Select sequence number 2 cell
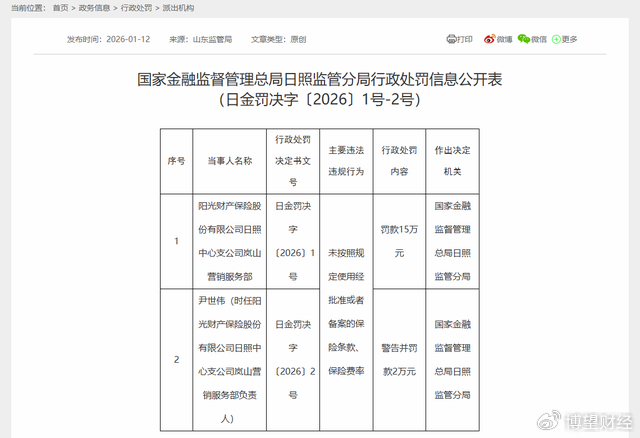 (x=176, y=360)
